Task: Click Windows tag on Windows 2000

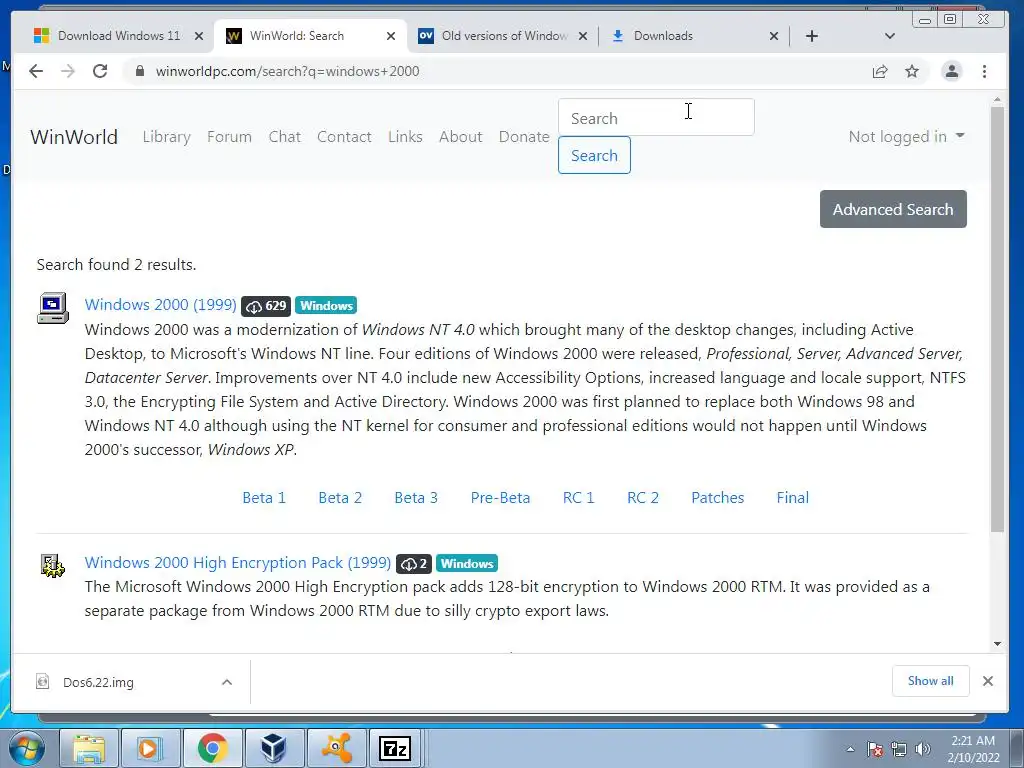Action: click(326, 306)
